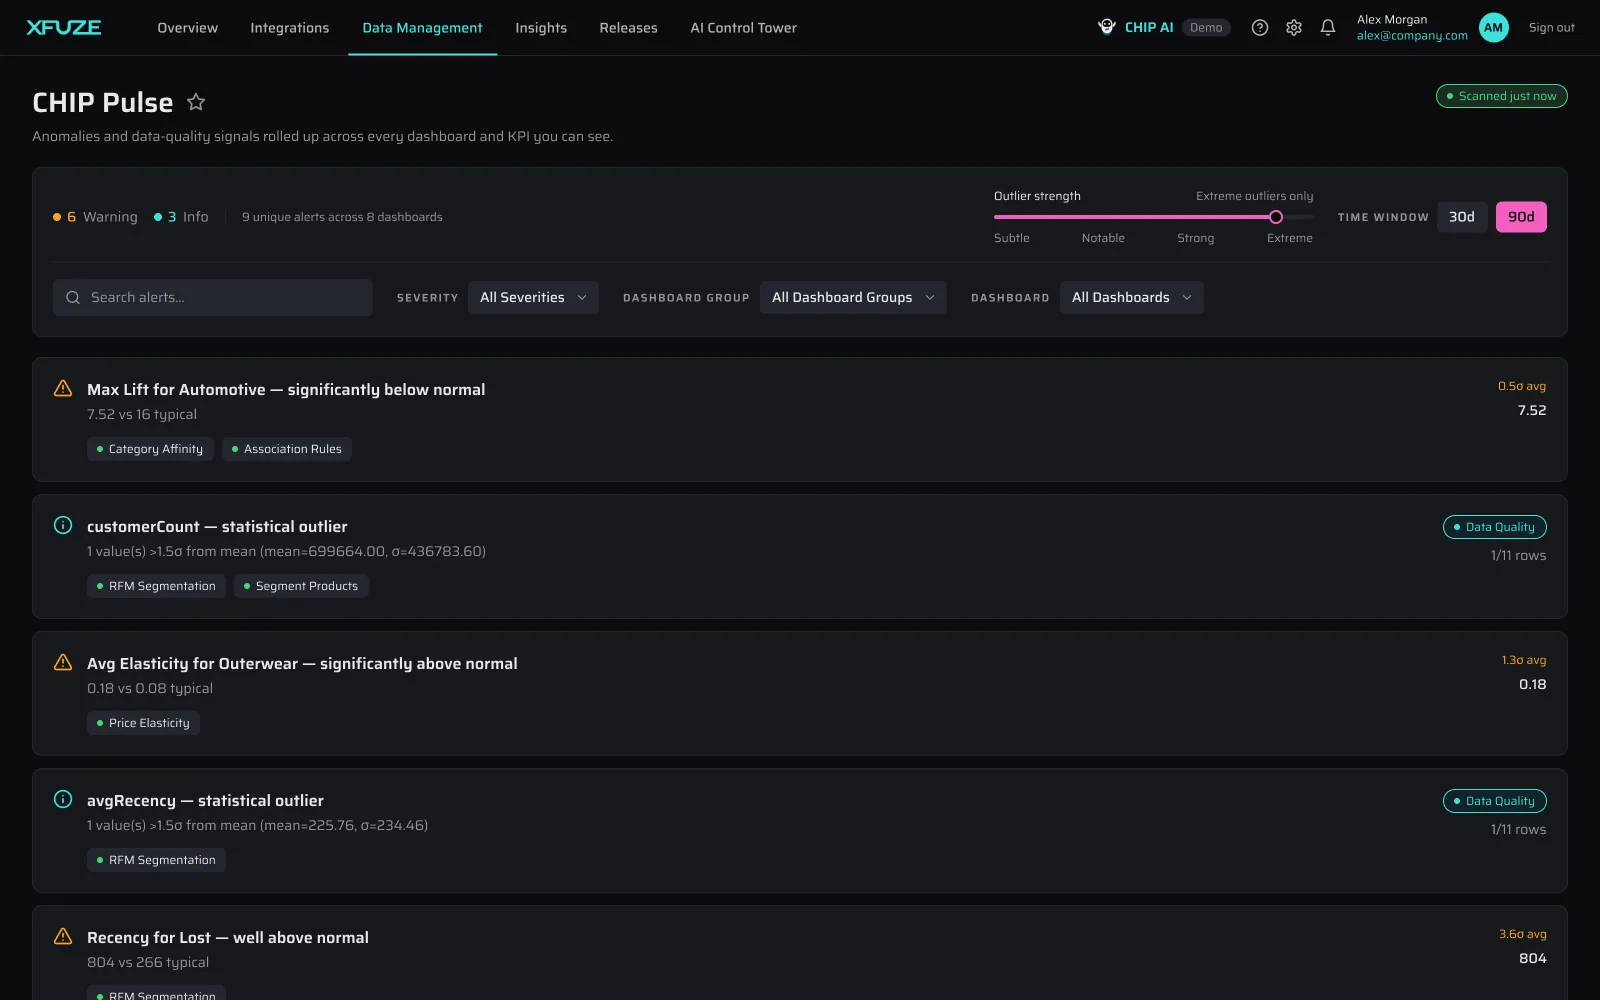This screenshot has height=1000, width=1600.
Task: Click info icon on customerCount alert
Action: click(x=63, y=525)
